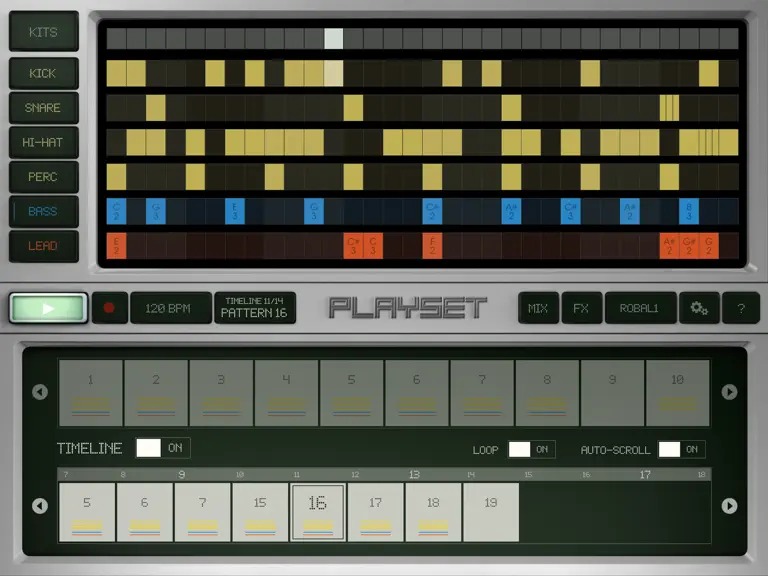Select pattern 17 in the timeline
Viewport: 768px width, 576px height.
pyautogui.click(x=376, y=512)
